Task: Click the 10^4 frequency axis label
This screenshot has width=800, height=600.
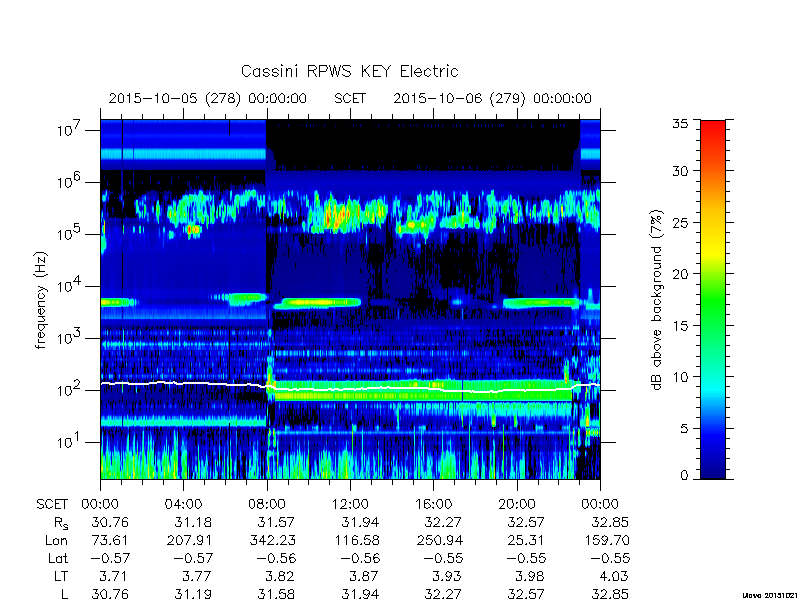Action: click(x=68, y=285)
